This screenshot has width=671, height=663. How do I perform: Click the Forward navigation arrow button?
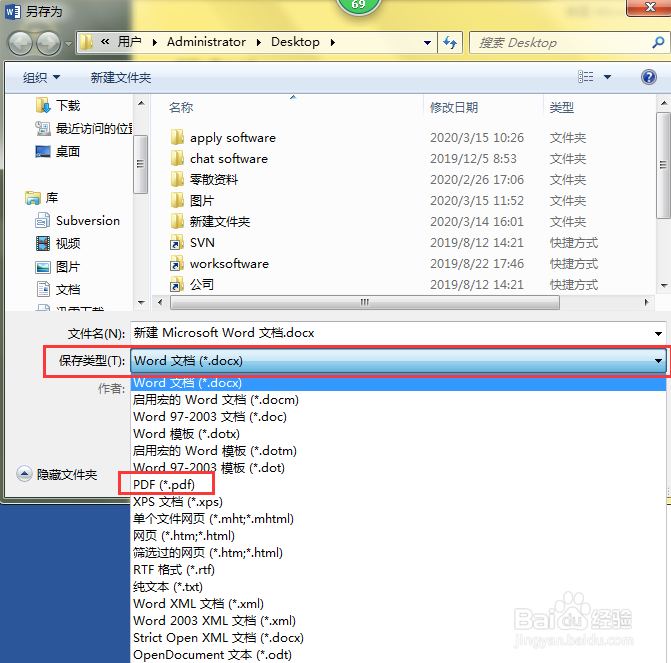(48, 43)
